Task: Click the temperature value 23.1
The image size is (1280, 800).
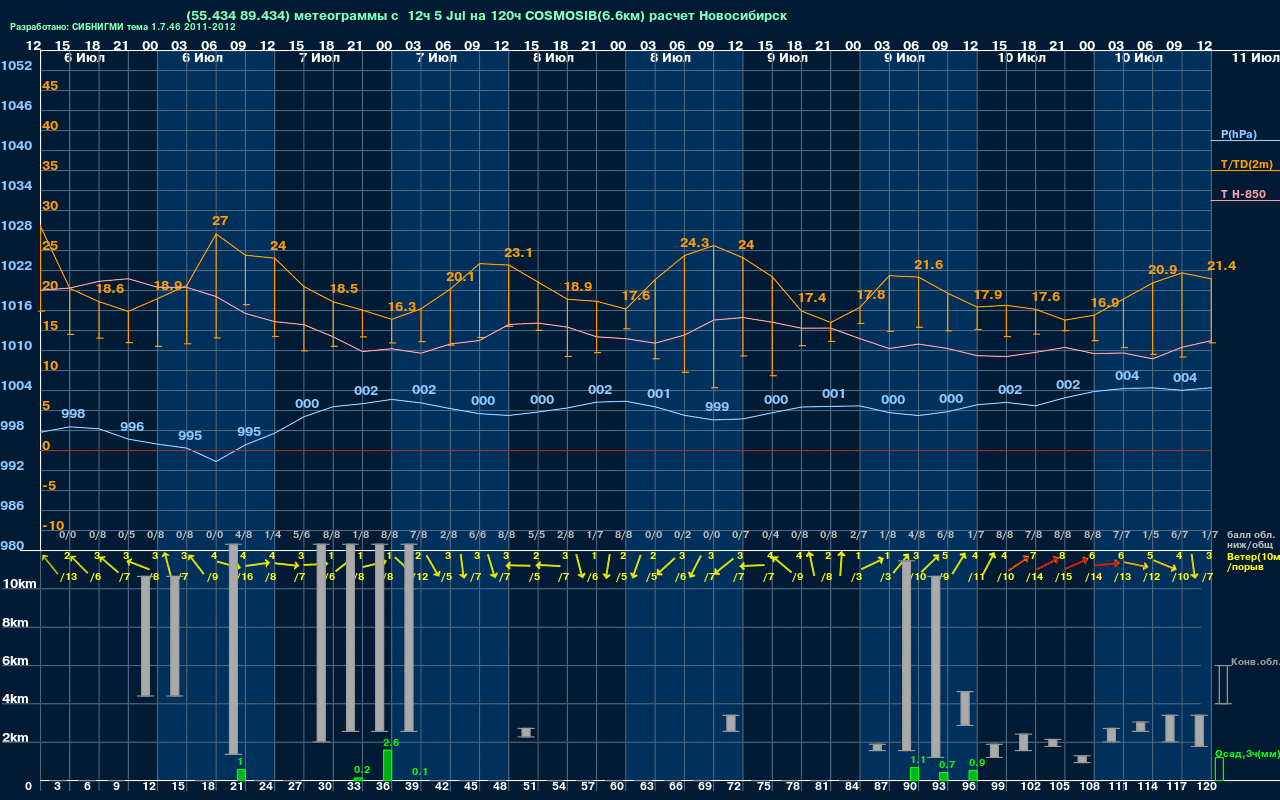Action: (x=518, y=253)
